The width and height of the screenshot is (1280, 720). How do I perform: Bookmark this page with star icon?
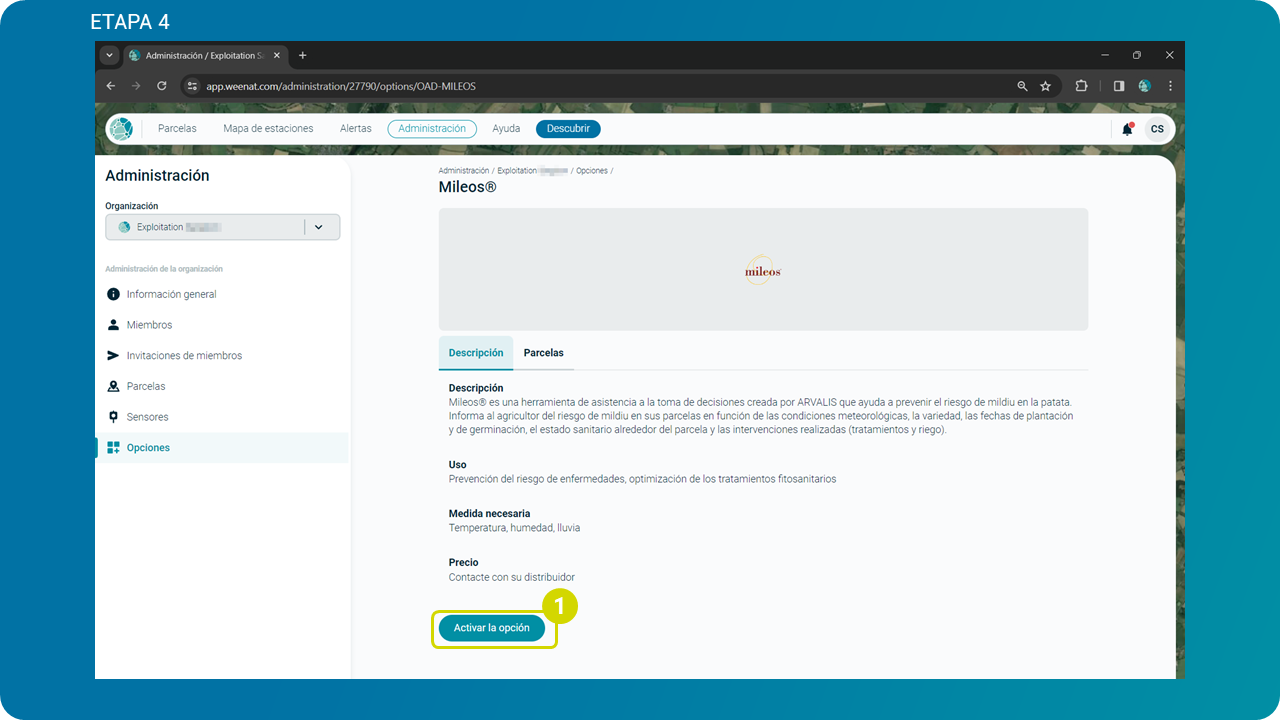[1045, 86]
